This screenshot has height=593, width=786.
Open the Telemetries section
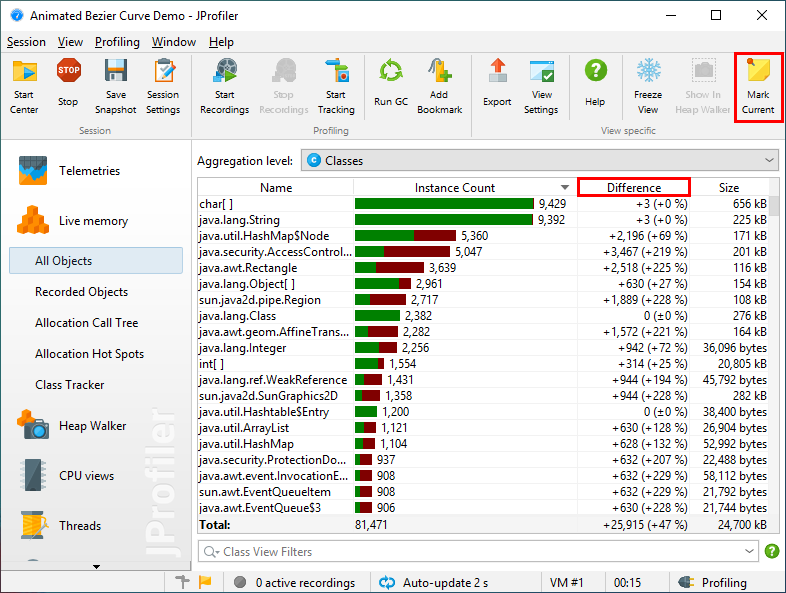(70, 170)
